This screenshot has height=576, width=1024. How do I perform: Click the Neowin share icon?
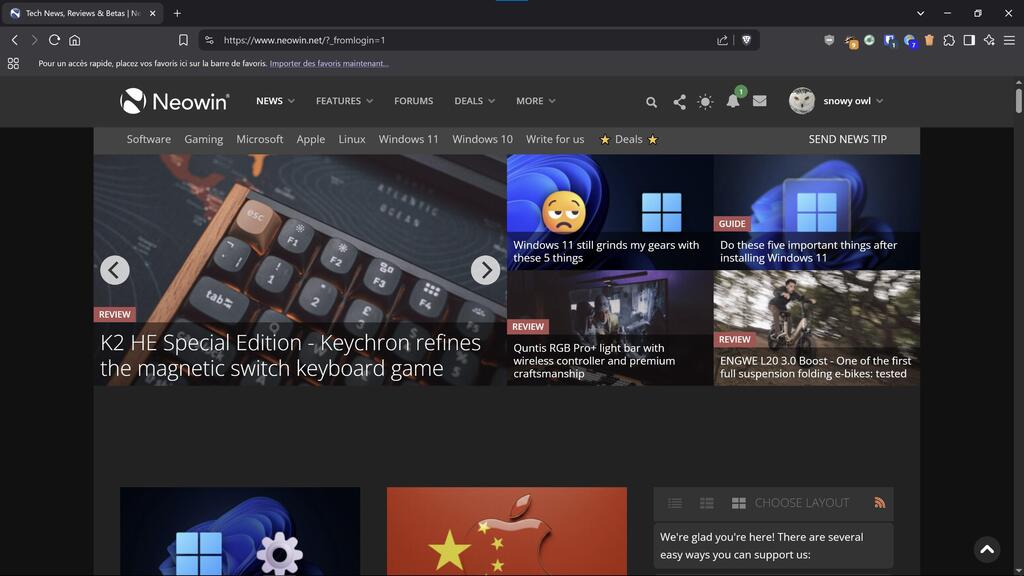[x=679, y=102]
